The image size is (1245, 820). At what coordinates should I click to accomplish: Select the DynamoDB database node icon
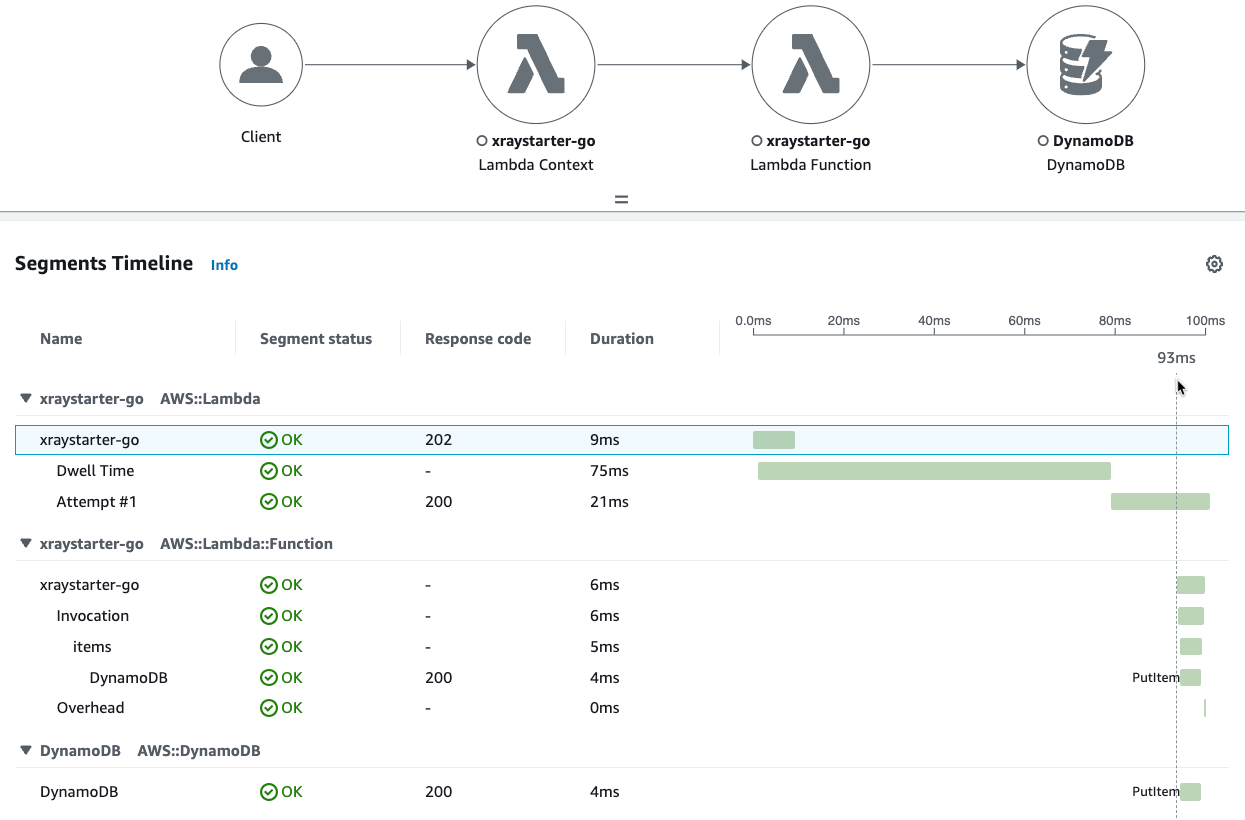pos(1086,66)
